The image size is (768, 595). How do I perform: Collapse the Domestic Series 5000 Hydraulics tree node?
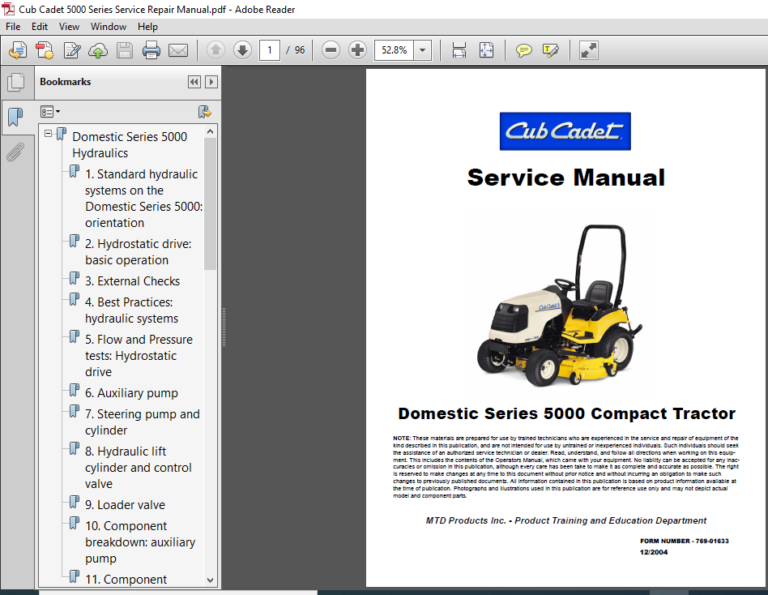tap(48, 133)
